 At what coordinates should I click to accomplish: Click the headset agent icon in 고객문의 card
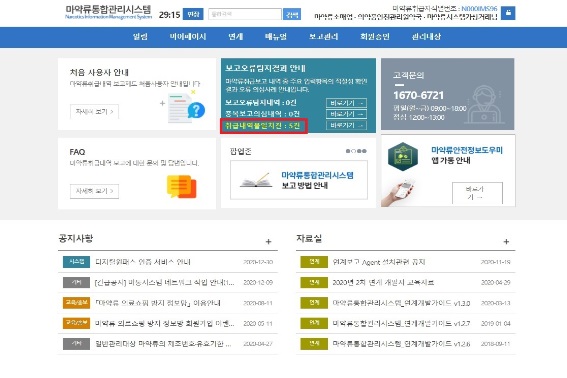click(x=484, y=105)
